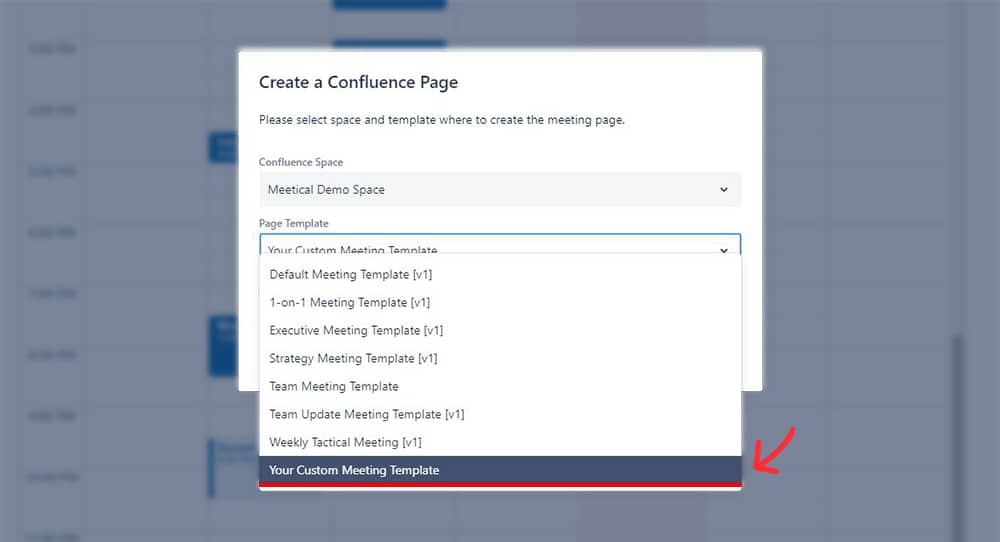Select Strategy Meeting Template [v1]
The image size is (1000, 542).
click(x=500, y=358)
